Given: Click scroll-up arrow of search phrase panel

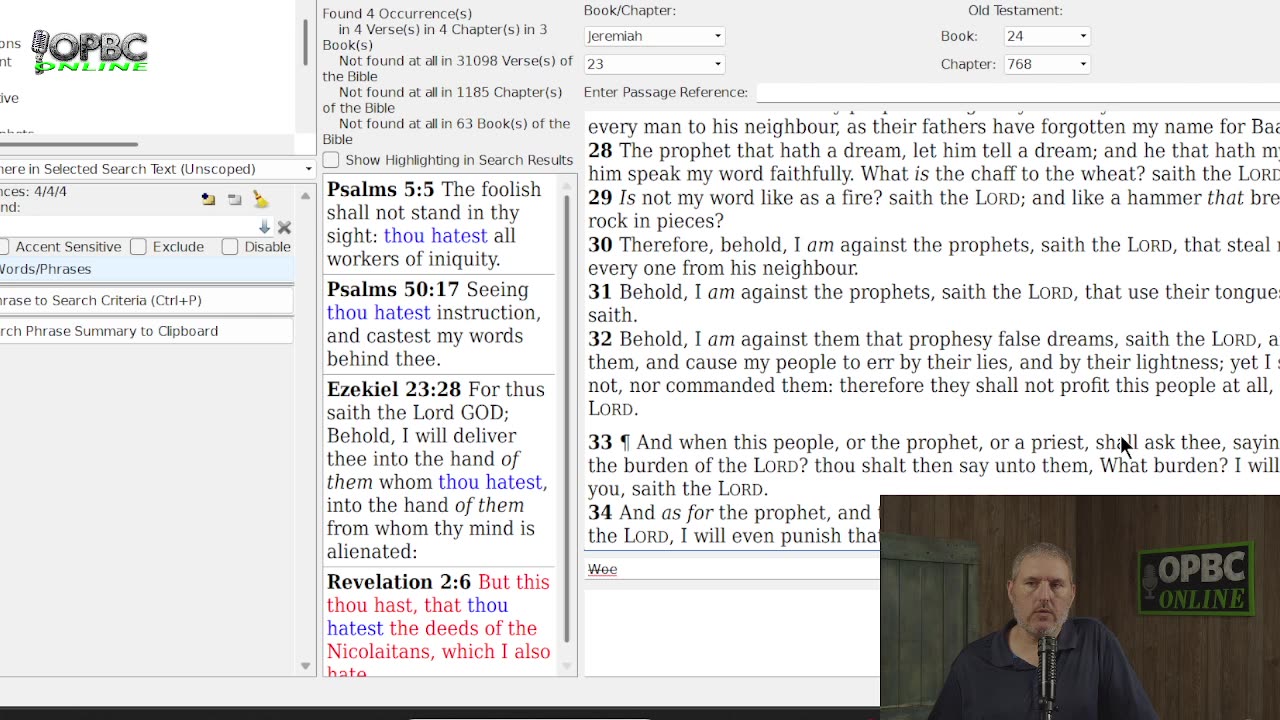Looking at the screenshot, I should [305, 196].
